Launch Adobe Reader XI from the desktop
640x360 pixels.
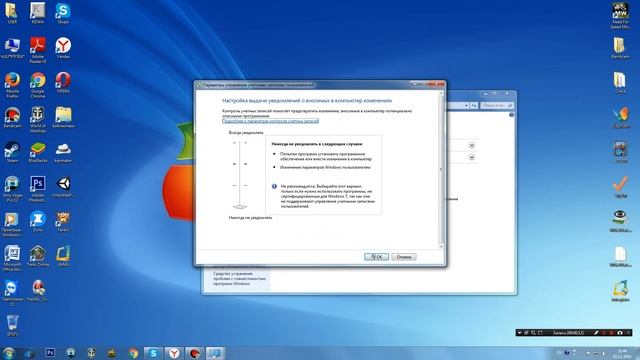(38, 50)
